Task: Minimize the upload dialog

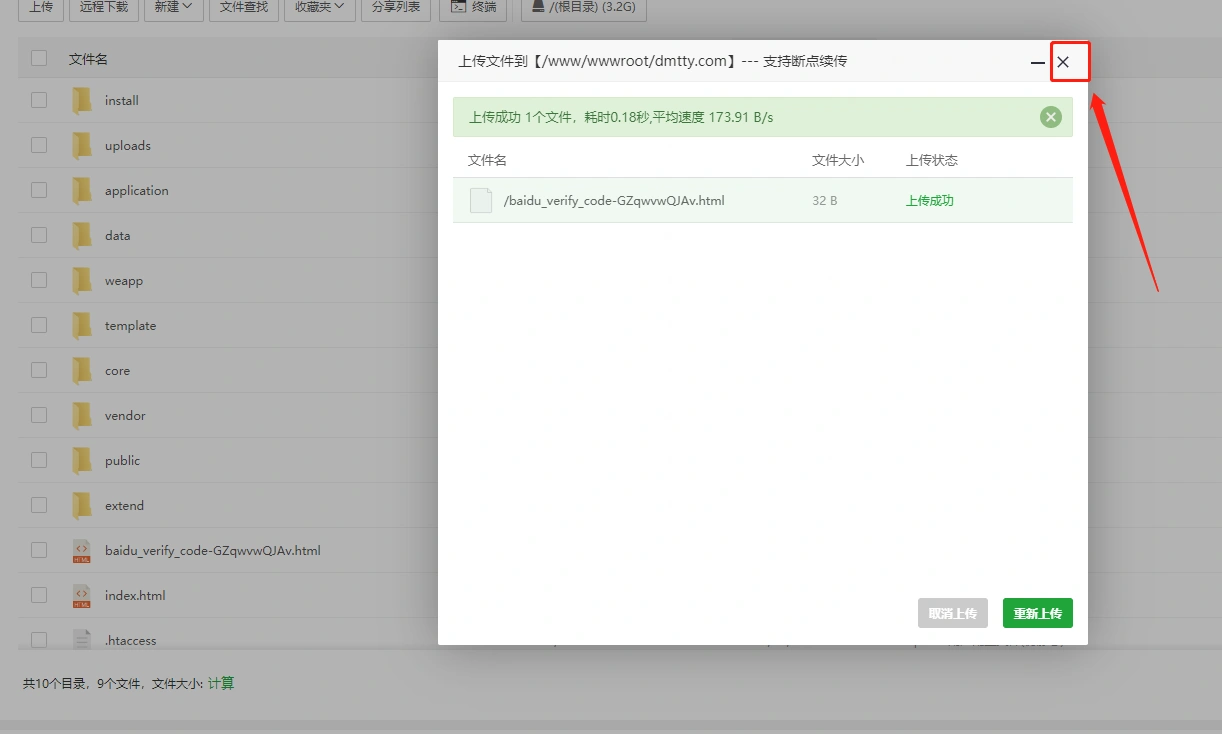Action: (1038, 62)
